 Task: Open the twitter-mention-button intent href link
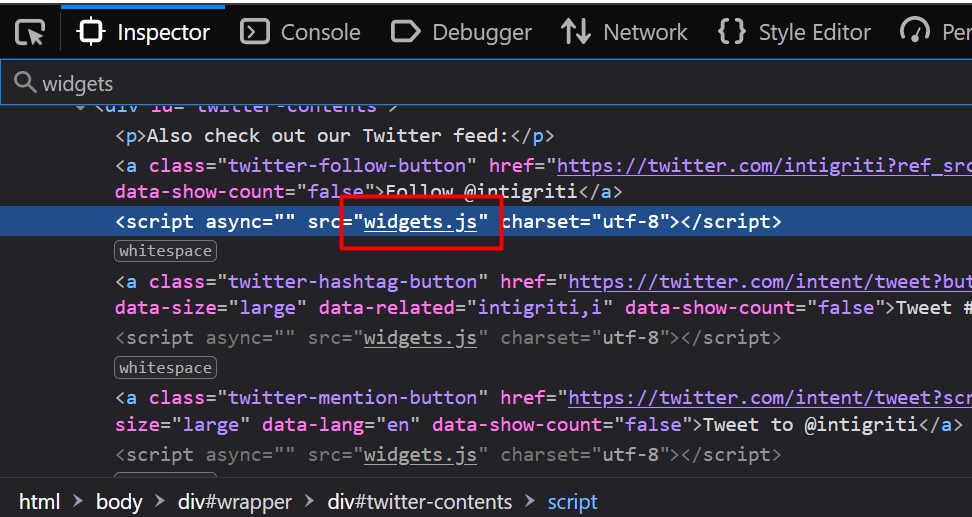(x=770, y=398)
